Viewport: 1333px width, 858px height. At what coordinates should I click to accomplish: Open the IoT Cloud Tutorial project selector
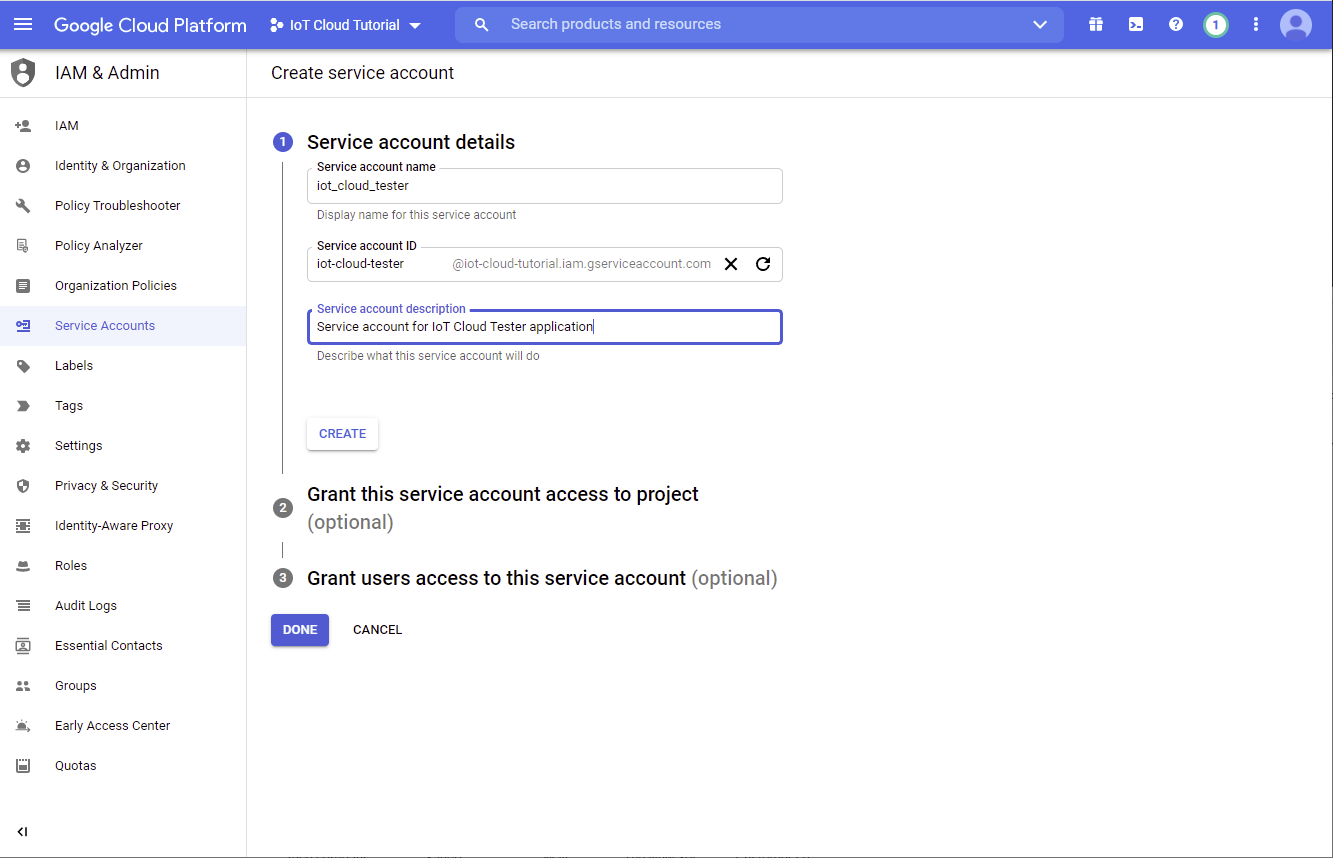[x=346, y=25]
